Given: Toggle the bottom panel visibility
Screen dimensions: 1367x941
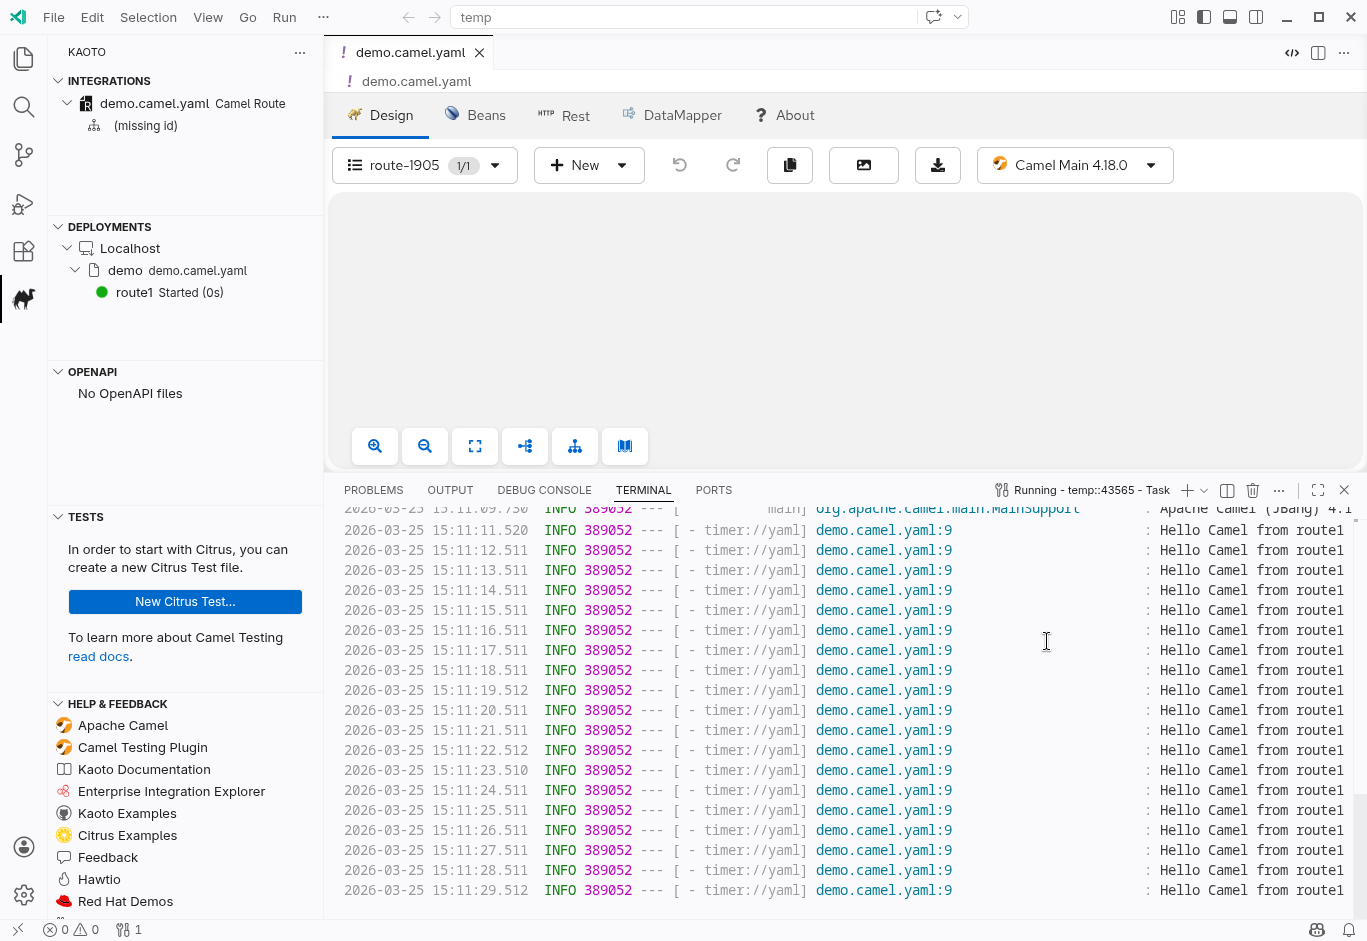Looking at the screenshot, I should pos(1229,17).
